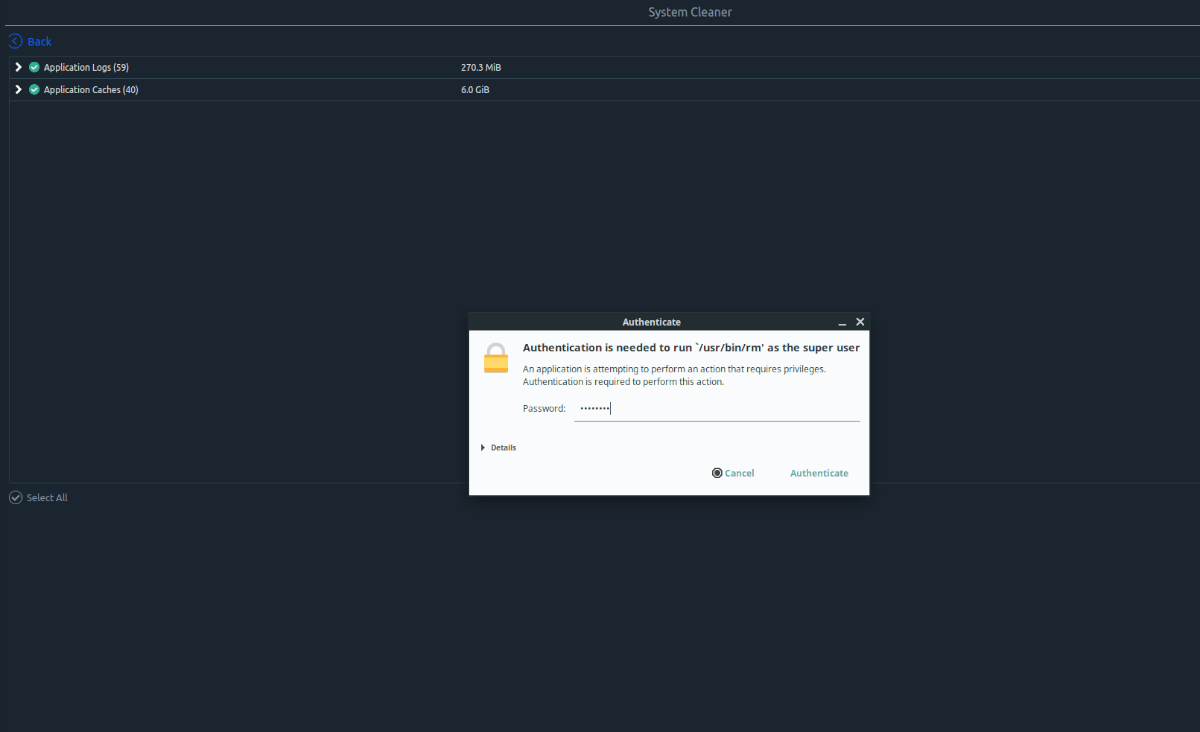Close the Authenticate dialog window
Viewport: 1200px width, 732px height.
coord(860,322)
